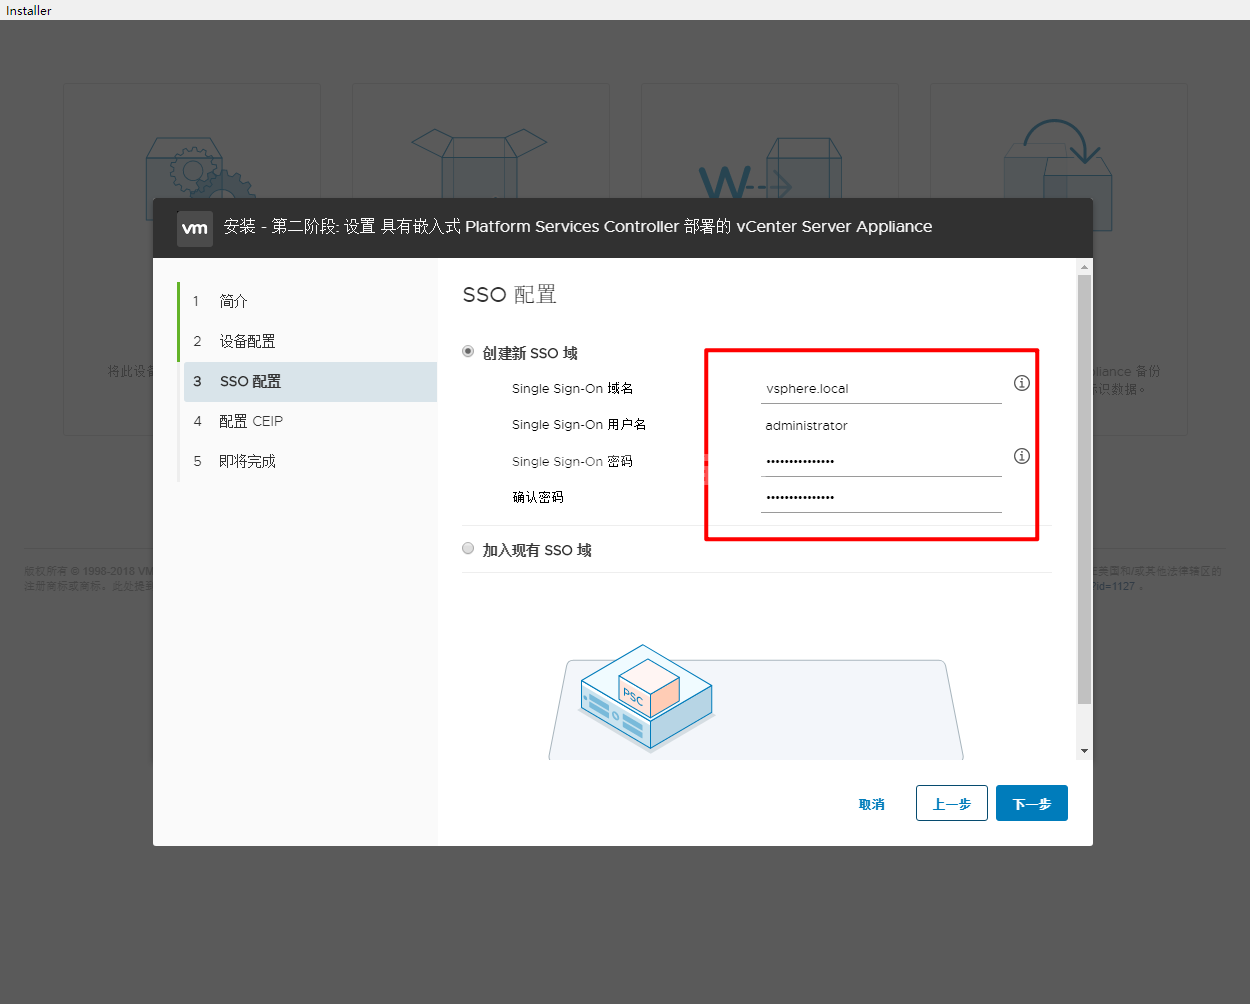
Task: Click the info icon beside SSO domain name
Action: [1021, 383]
